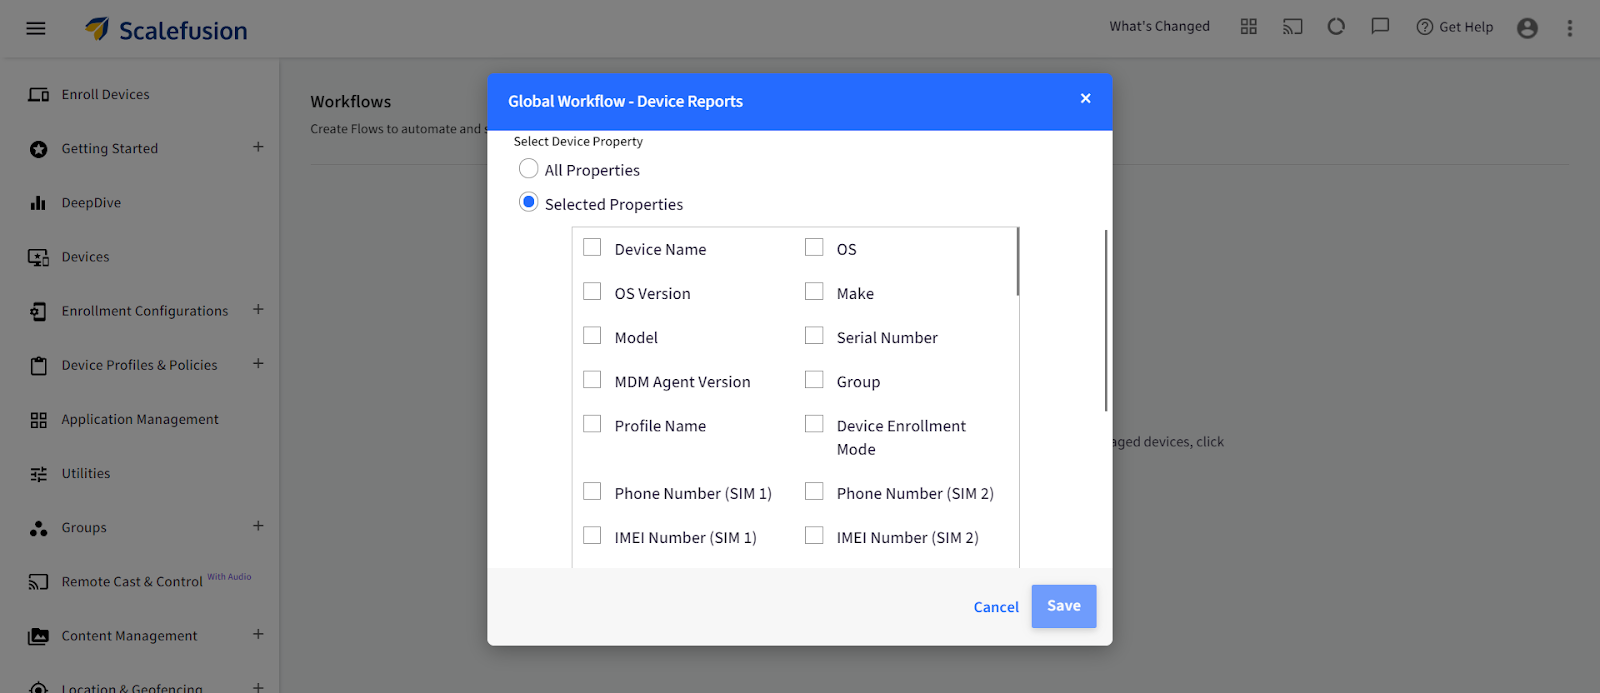The width and height of the screenshot is (1600, 693).
Task: Tick the Serial Number checkbox
Action: (x=814, y=335)
